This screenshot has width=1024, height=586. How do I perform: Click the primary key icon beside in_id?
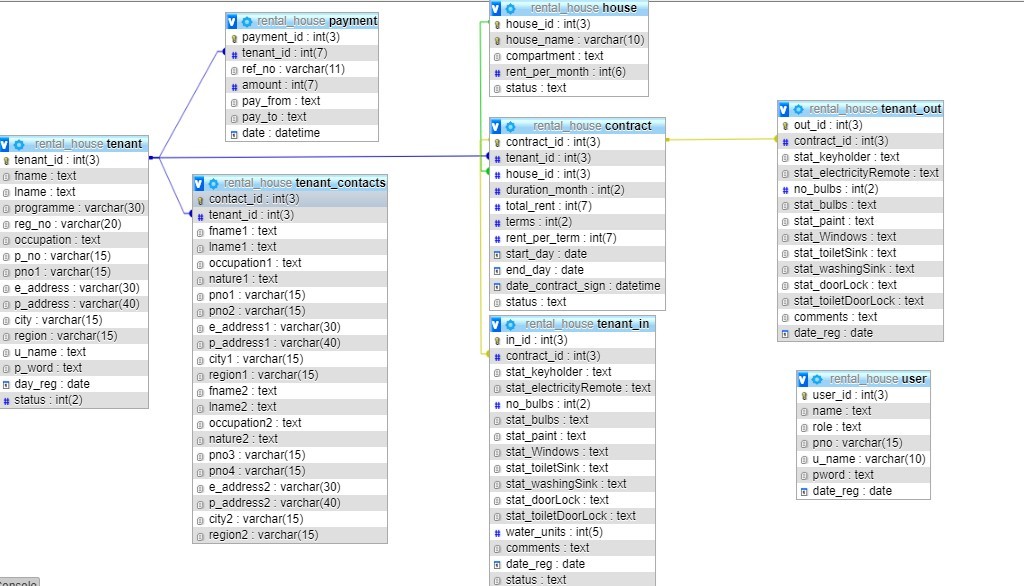click(498, 341)
